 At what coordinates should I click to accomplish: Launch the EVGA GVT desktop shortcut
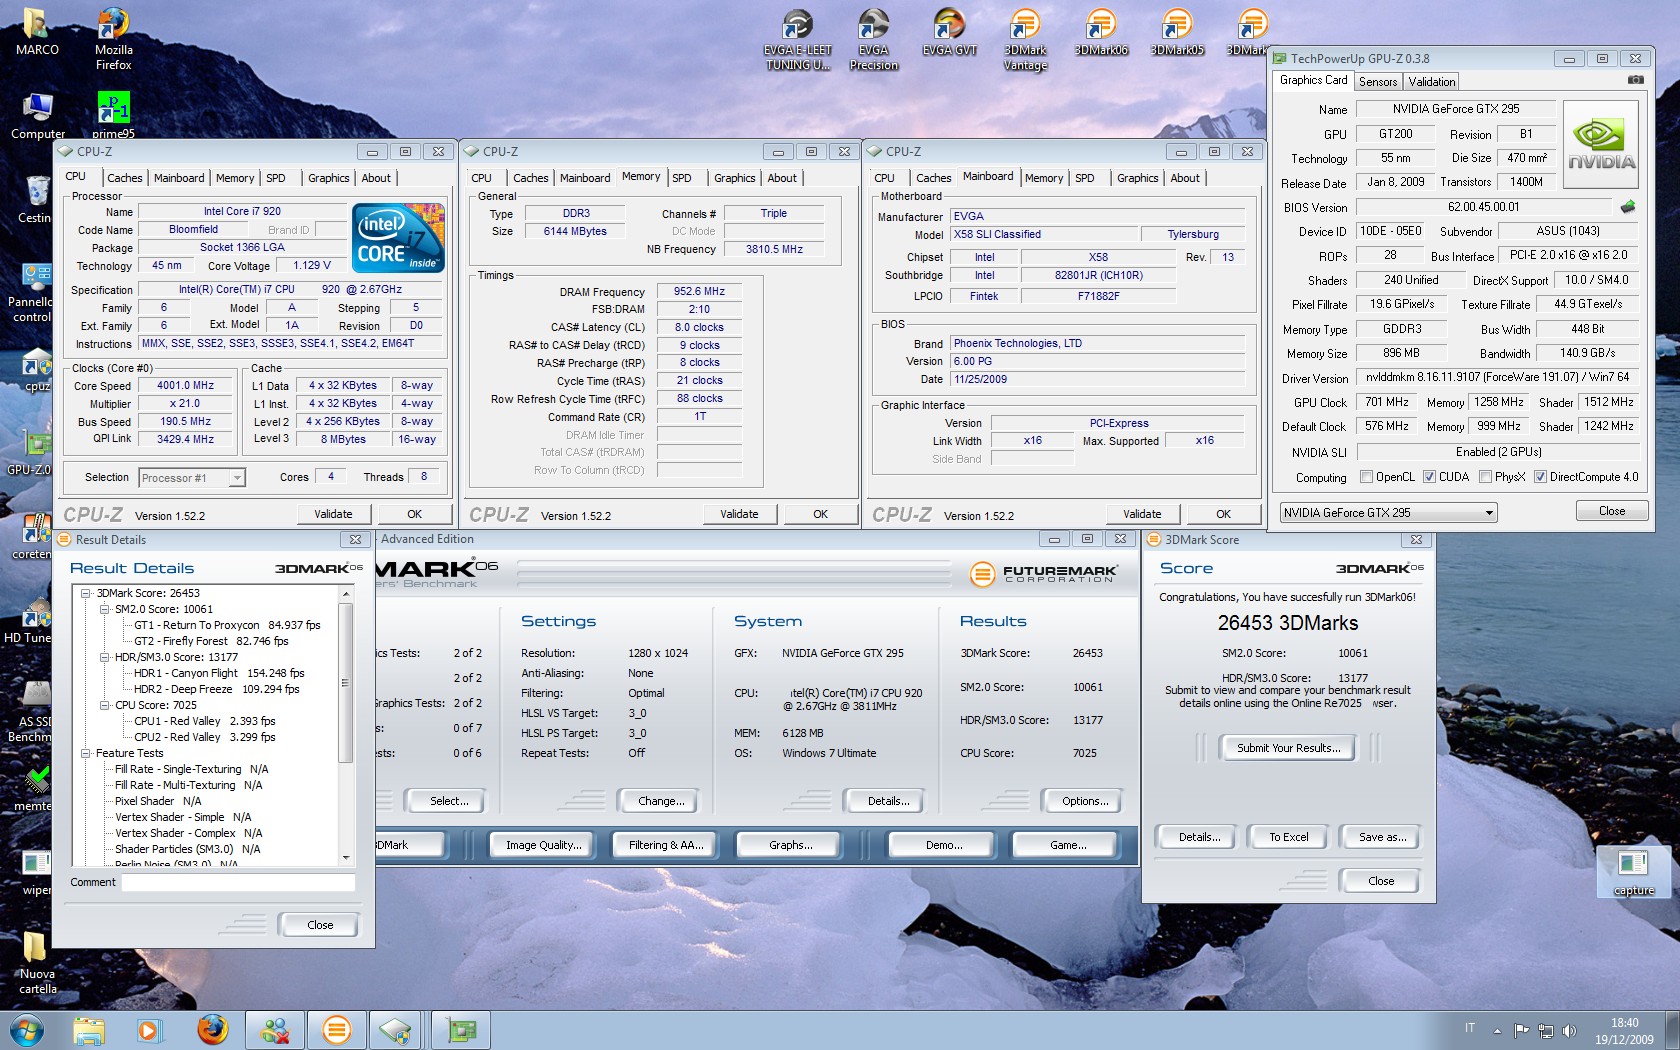tap(949, 32)
